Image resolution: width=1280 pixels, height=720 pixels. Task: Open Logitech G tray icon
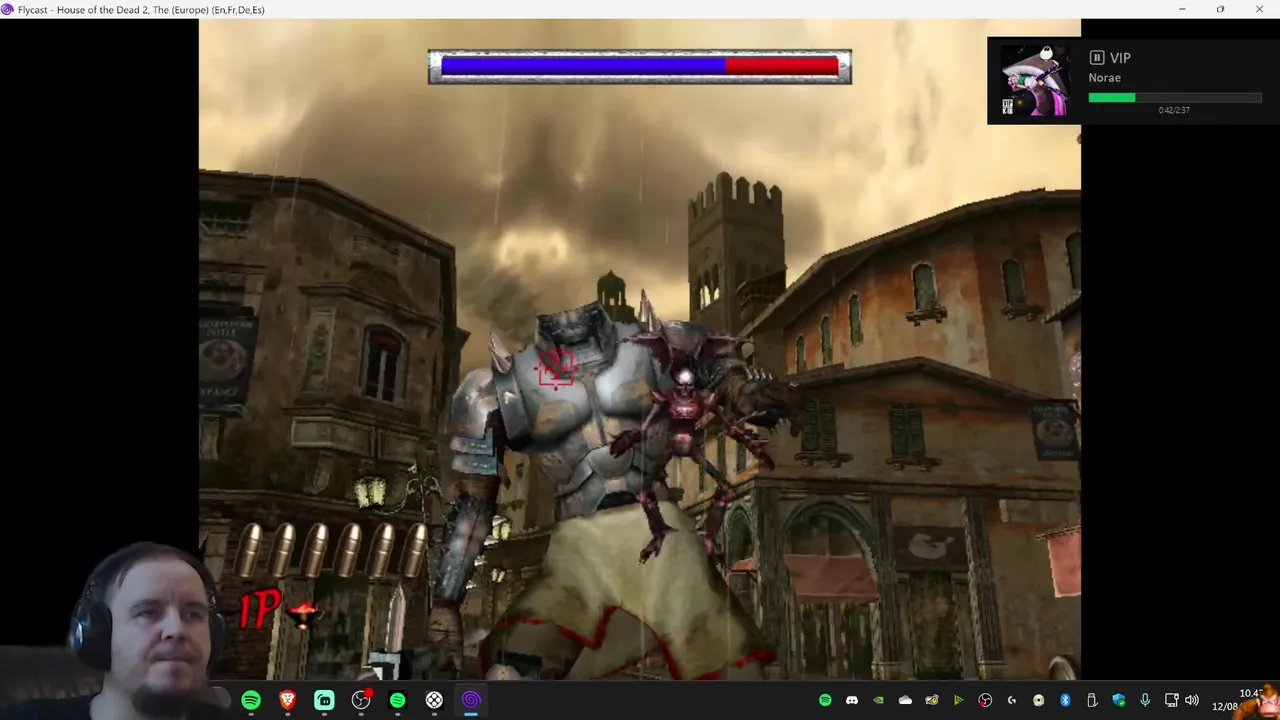pos(1012,701)
